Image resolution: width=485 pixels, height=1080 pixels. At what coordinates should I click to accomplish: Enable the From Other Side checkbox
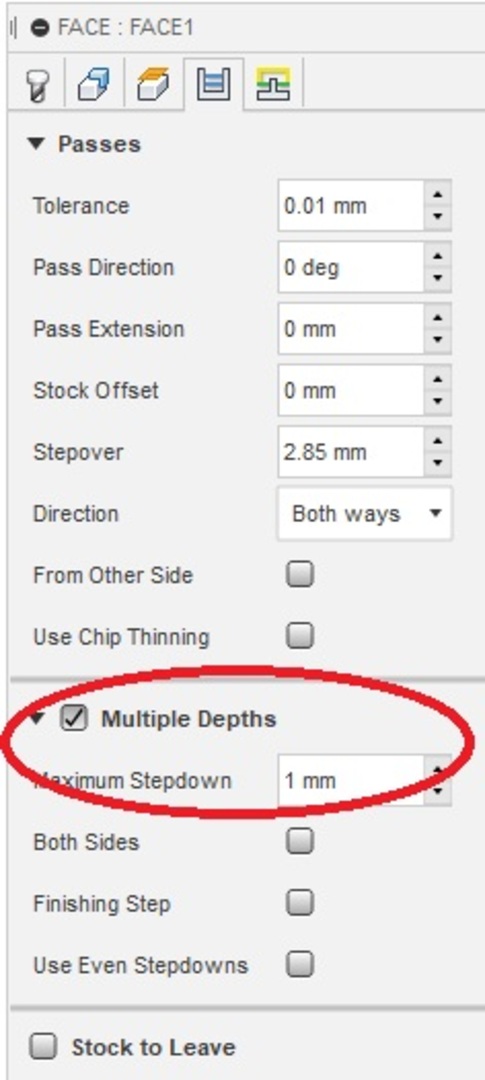(300, 574)
